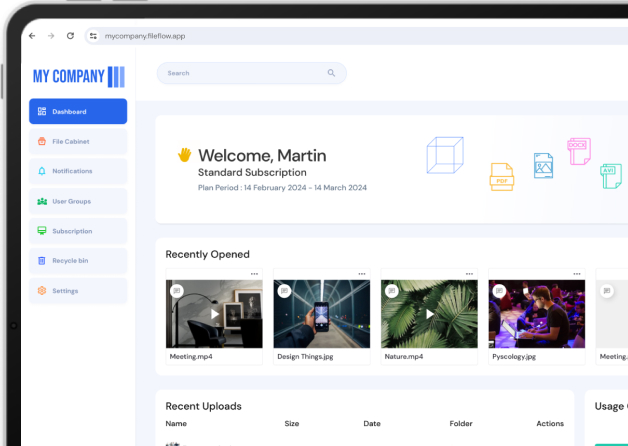Screen dimensions: 628x446
Task: Open more options for Design Things.jpg card
Action: pyautogui.click(x=362, y=274)
